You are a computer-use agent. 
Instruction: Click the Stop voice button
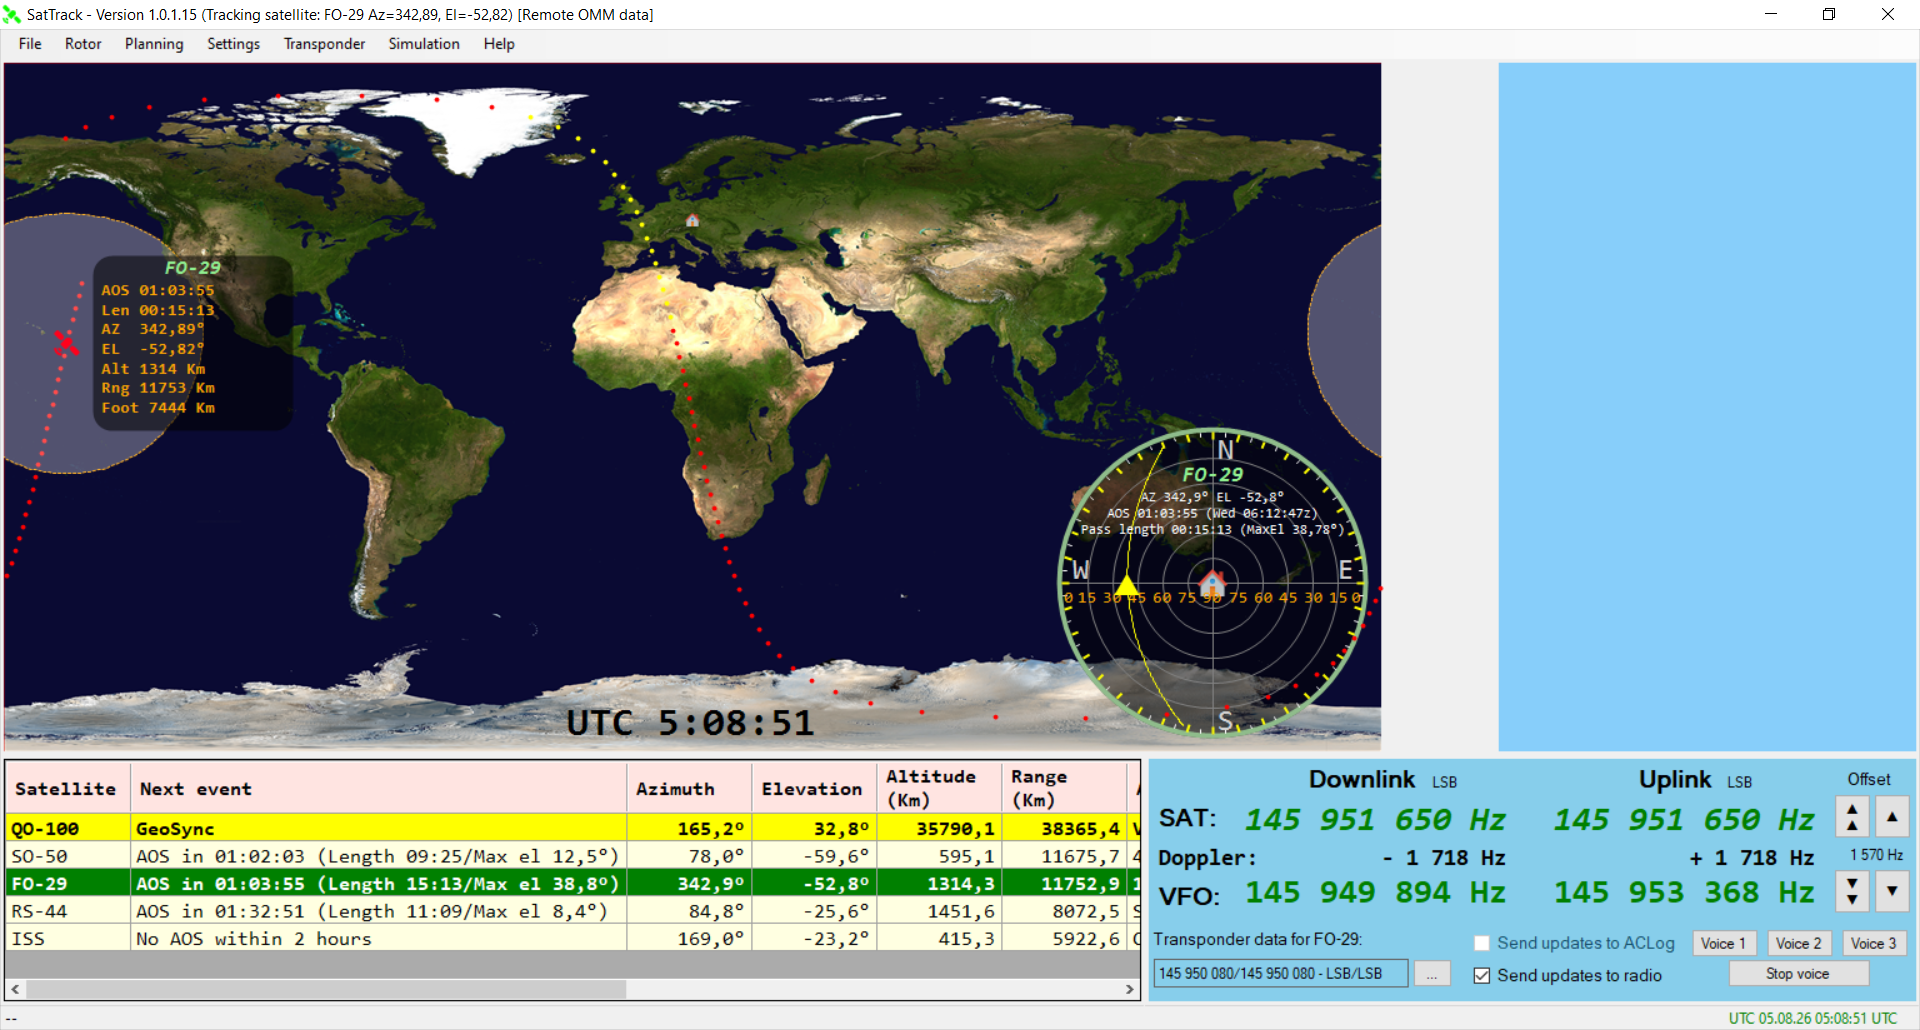(x=1797, y=974)
